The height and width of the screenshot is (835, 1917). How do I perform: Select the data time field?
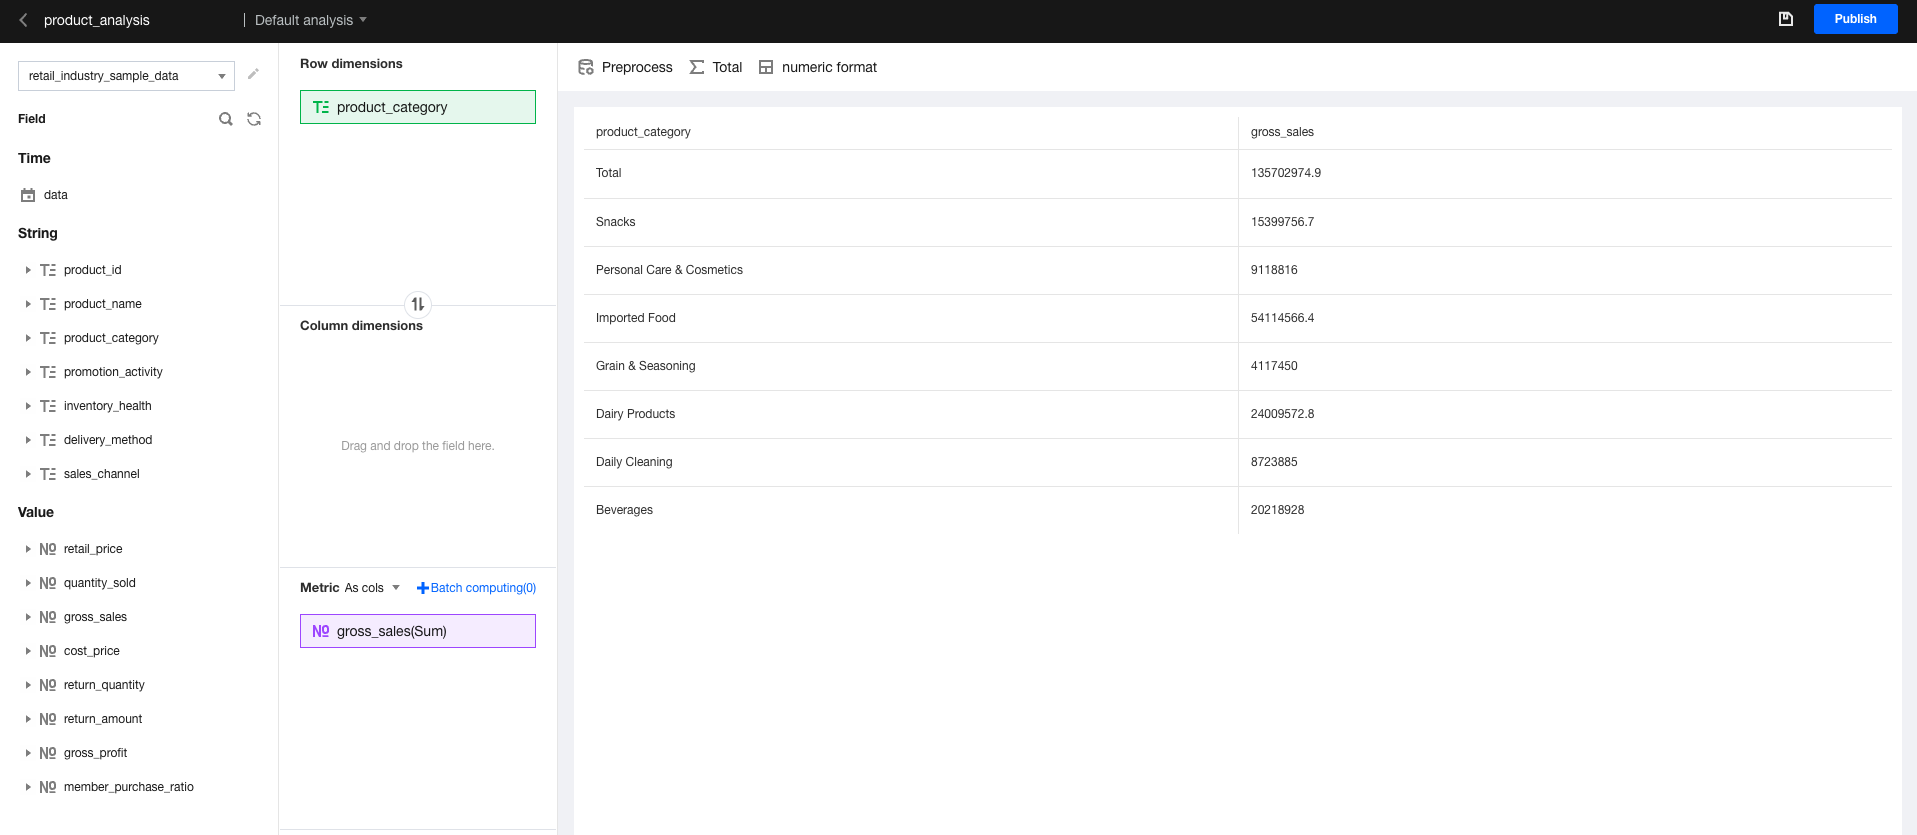click(x=55, y=195)
